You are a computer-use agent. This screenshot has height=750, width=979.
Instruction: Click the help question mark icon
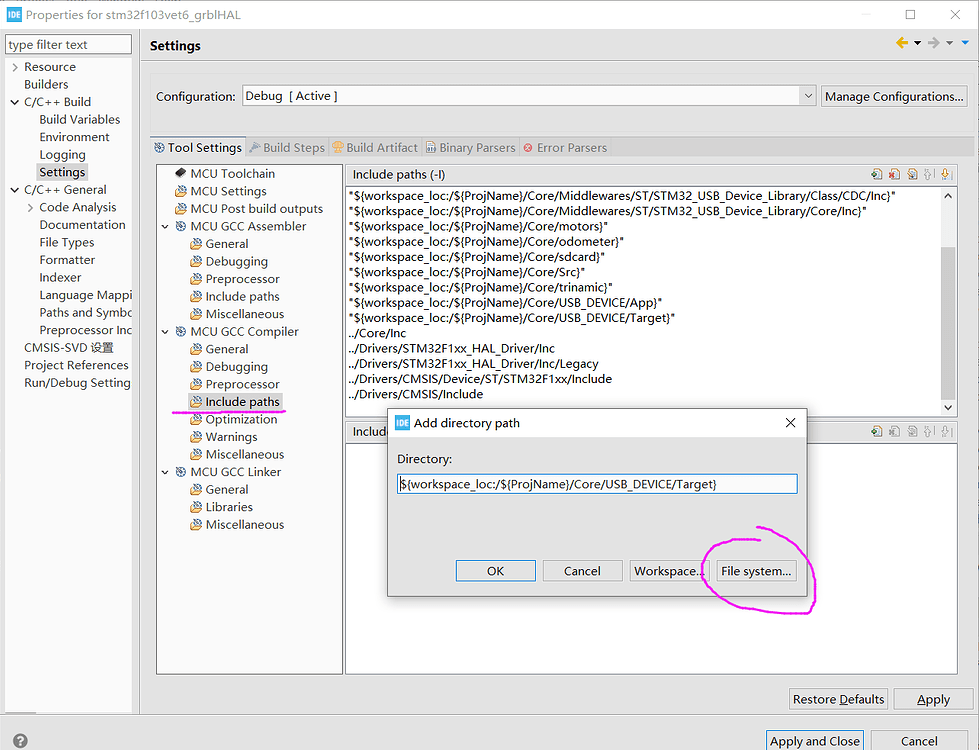pos(19,741)
